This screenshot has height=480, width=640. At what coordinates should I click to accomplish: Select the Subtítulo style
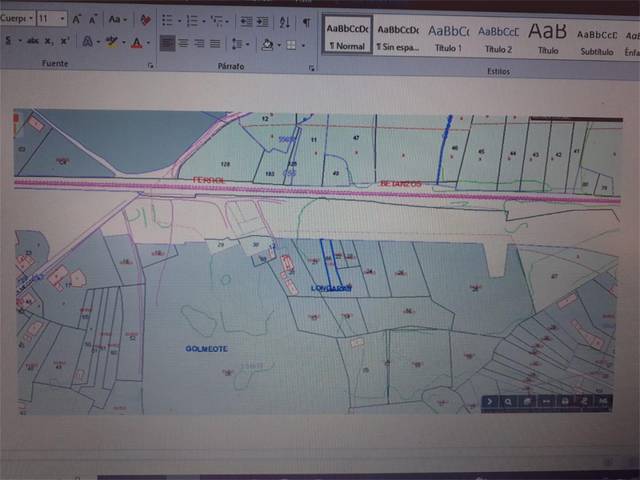click(597, 36)
